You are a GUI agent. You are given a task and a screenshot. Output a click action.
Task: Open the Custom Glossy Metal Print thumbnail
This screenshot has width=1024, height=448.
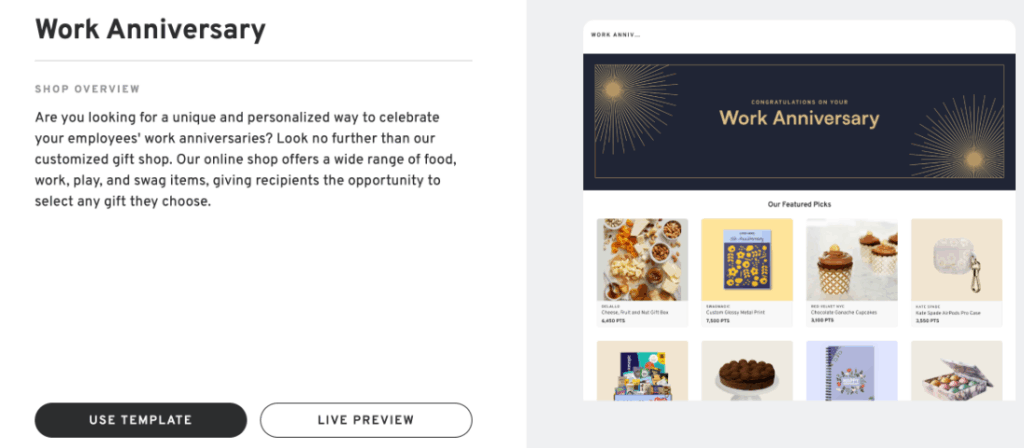click(747, 260)
